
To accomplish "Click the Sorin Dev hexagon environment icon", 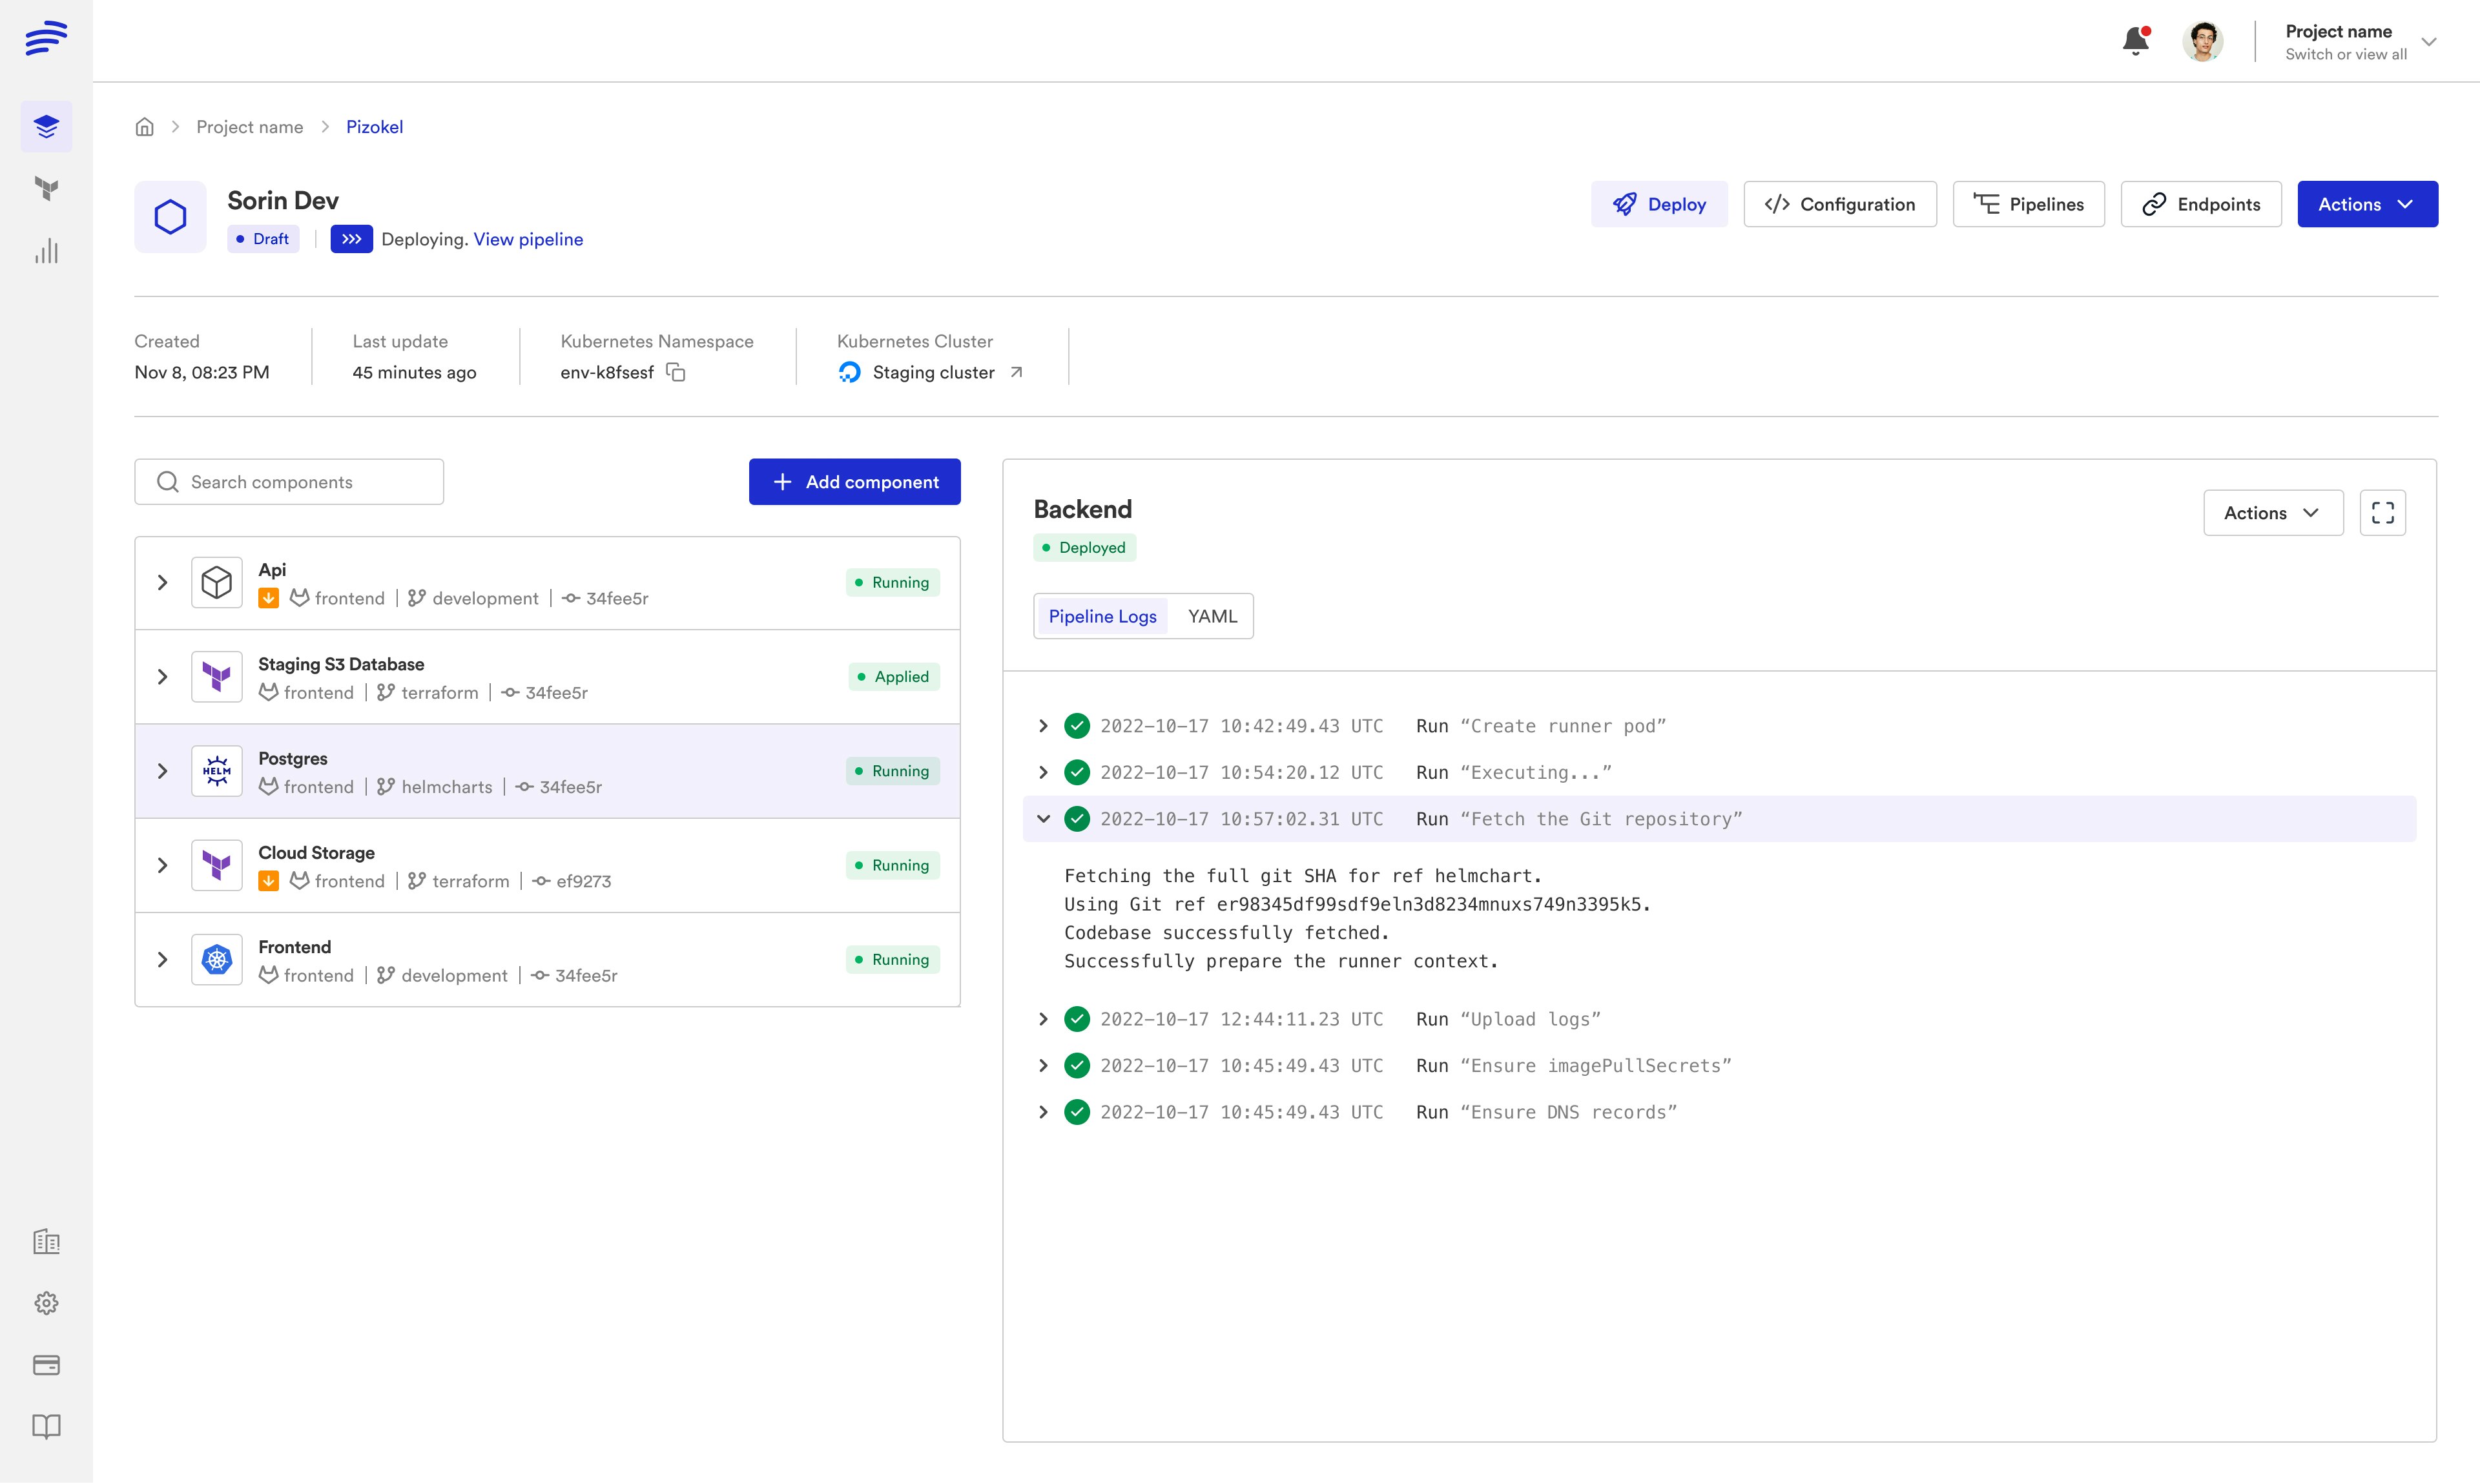I will pyautogui.click(x=170, y=217).
